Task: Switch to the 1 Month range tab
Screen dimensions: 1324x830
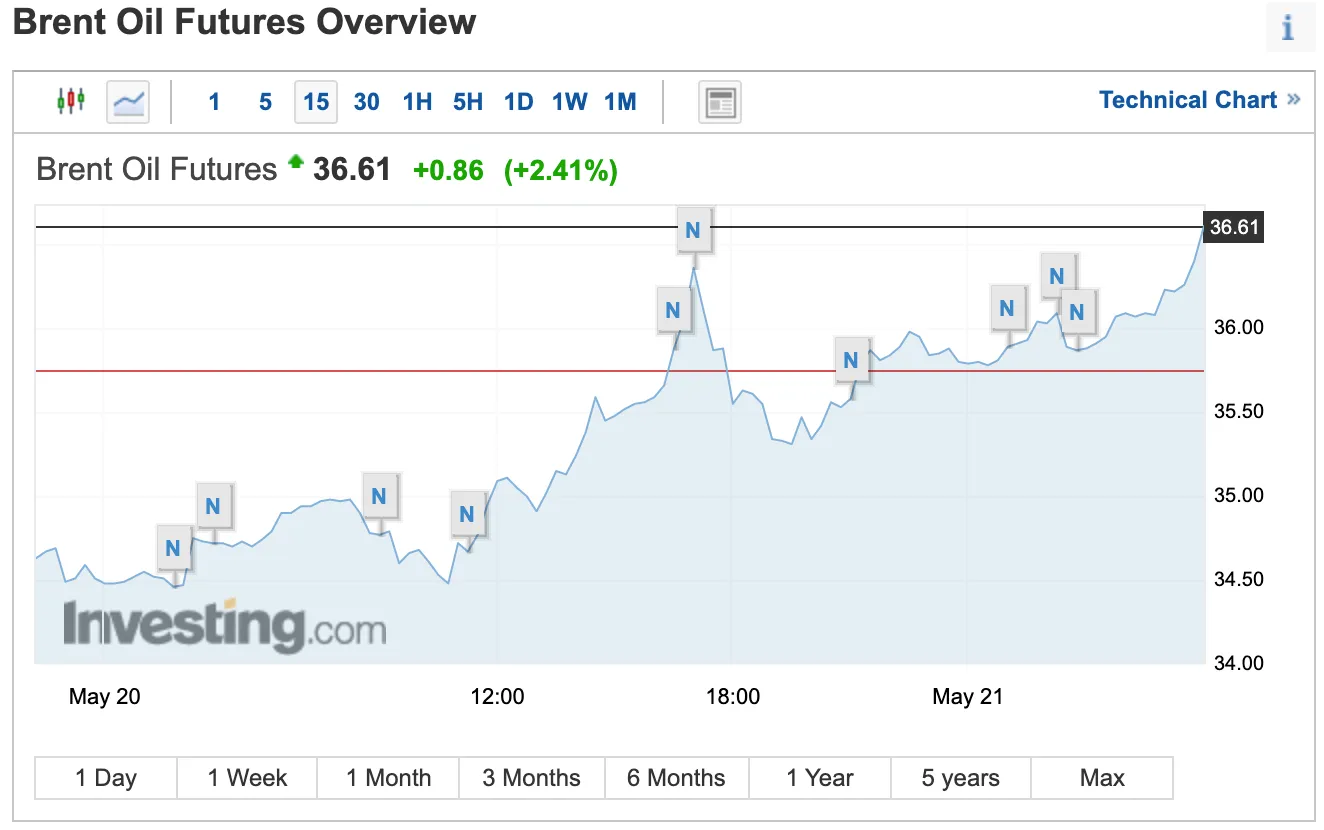Action: [x=388, y=778]
